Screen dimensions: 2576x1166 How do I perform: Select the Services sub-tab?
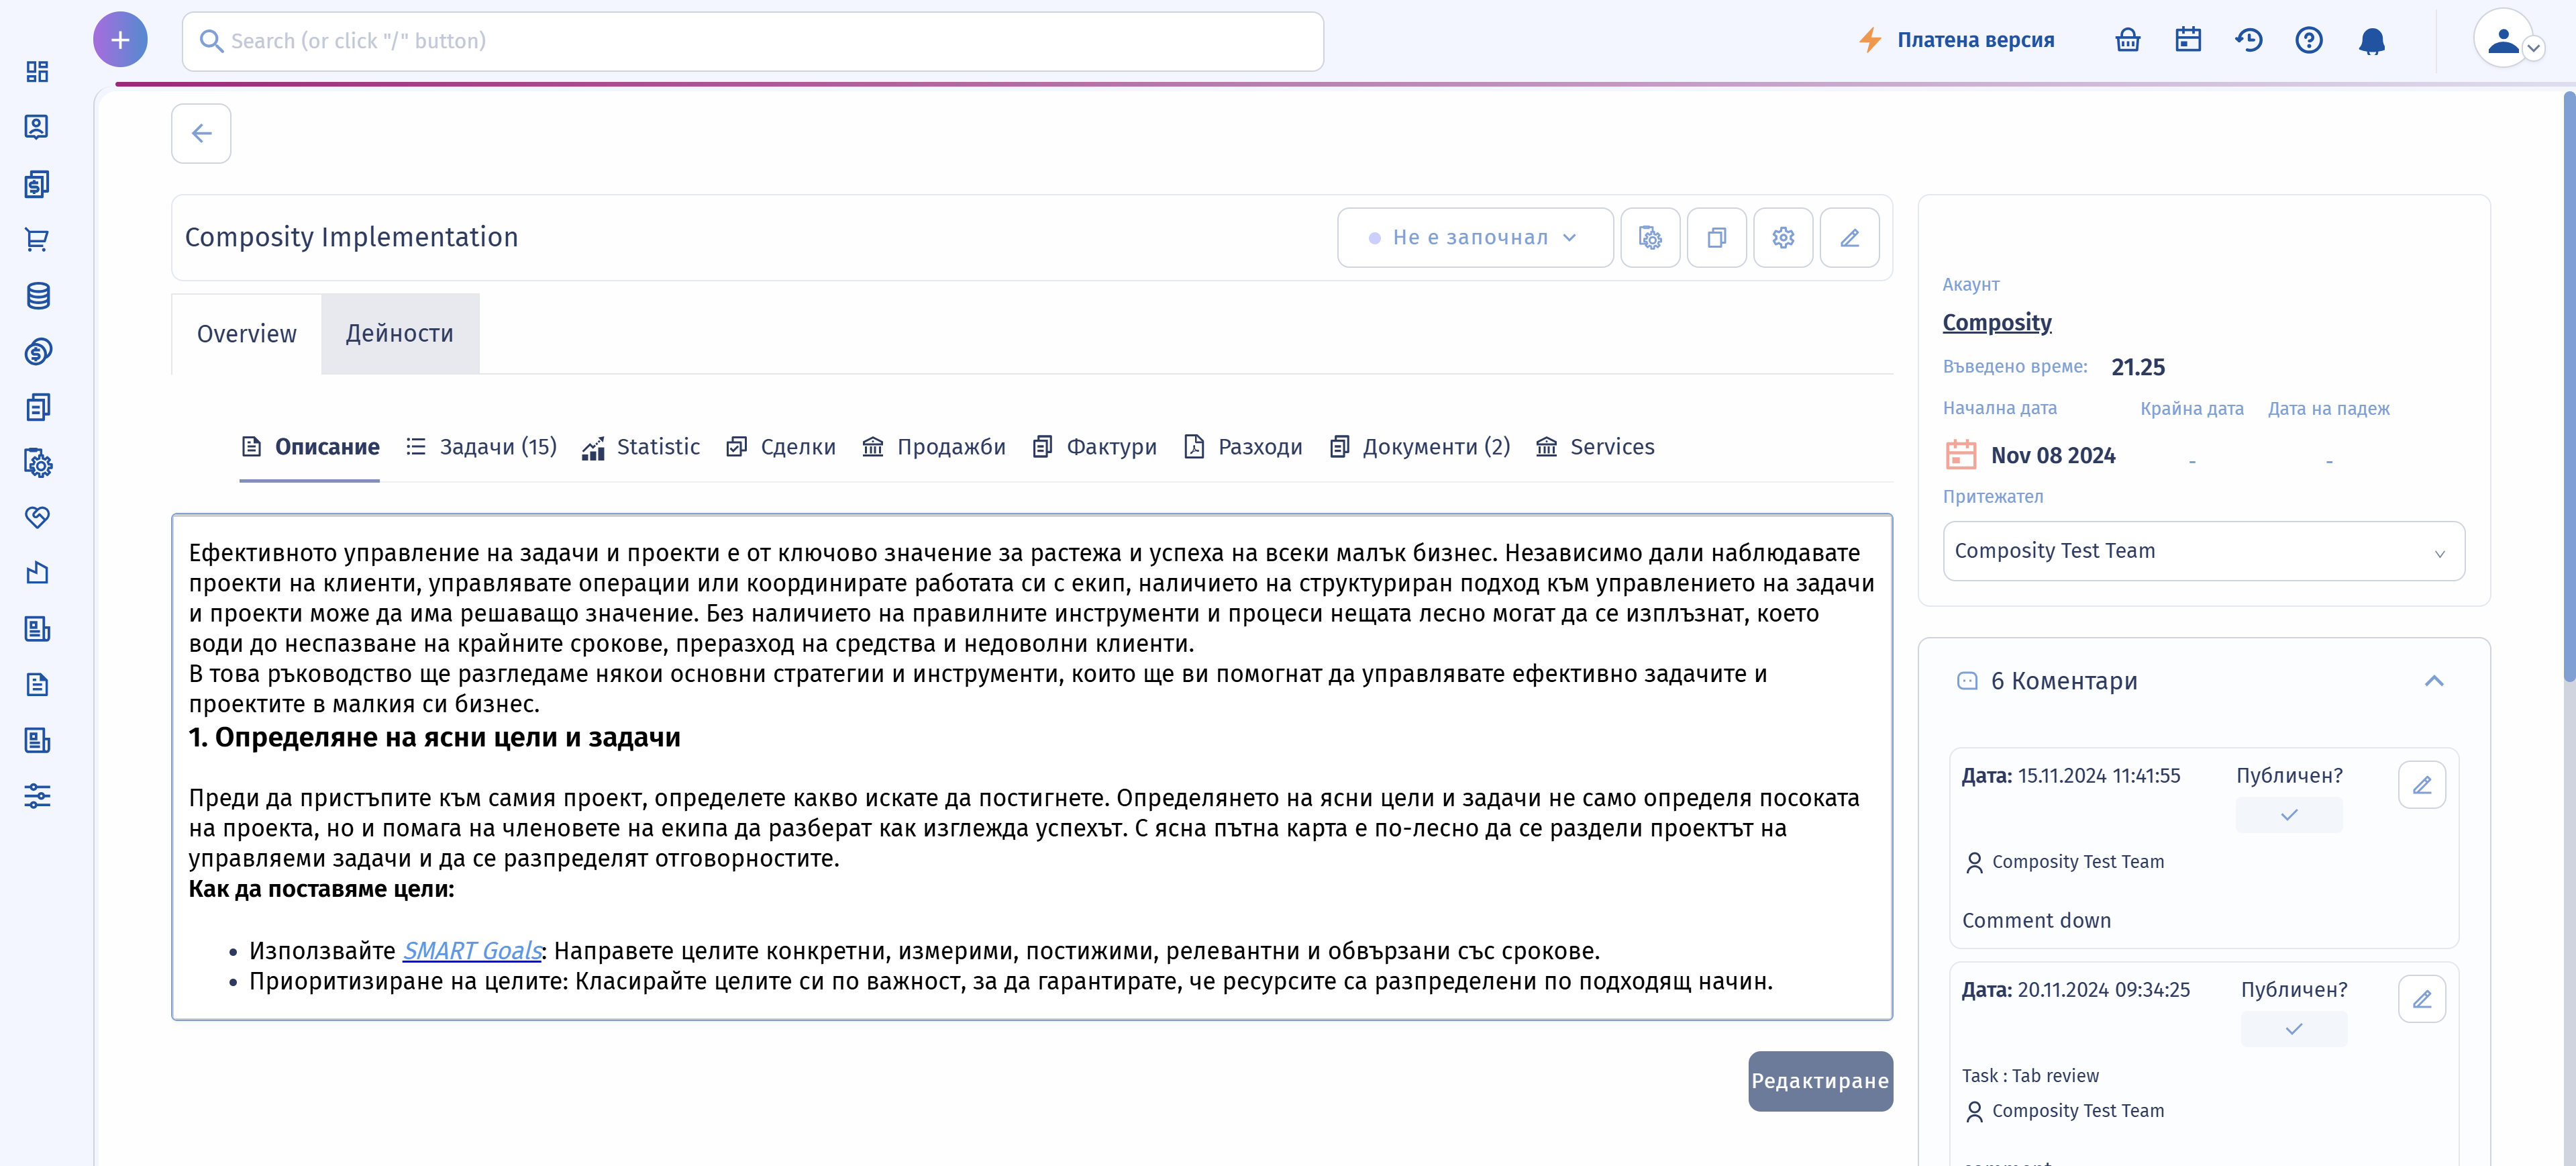click(1595, 447)
